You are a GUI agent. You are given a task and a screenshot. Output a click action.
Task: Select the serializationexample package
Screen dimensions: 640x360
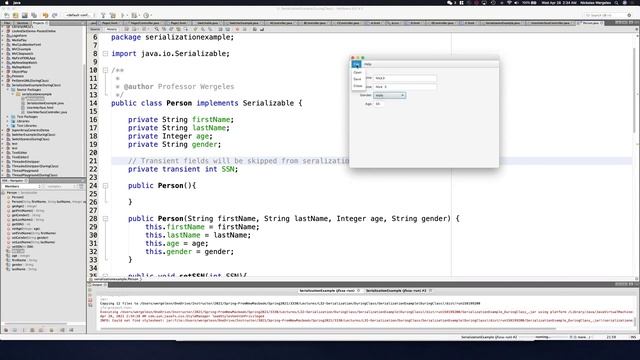click(x=36, y=94)
